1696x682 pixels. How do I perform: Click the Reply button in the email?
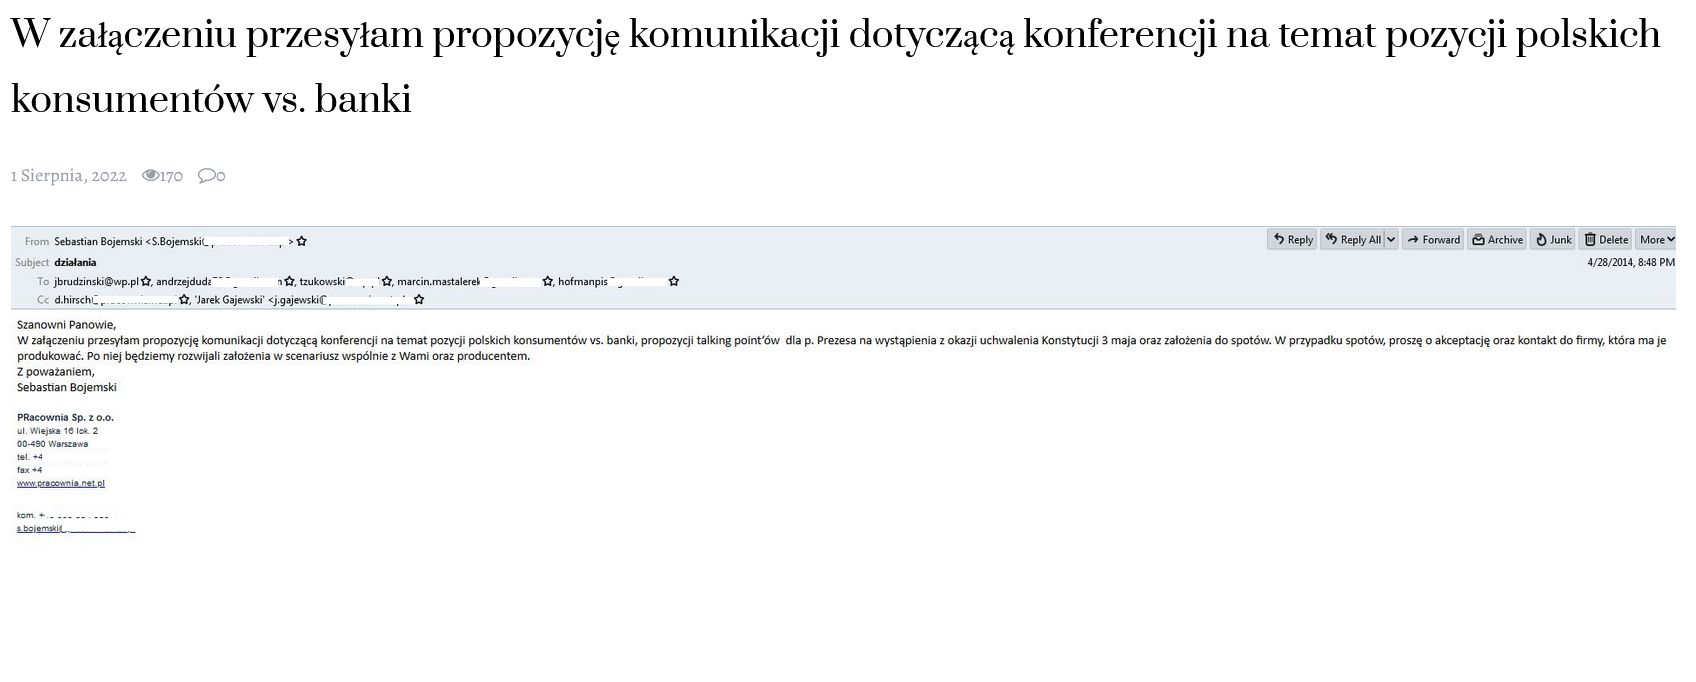(x=1292, y=240)
